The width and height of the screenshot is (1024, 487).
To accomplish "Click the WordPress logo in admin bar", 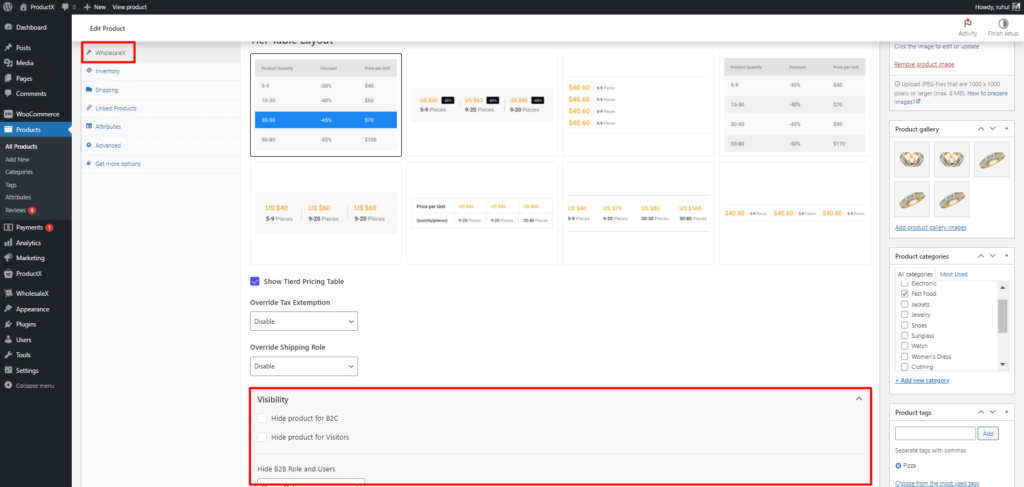I will point(8,7).
